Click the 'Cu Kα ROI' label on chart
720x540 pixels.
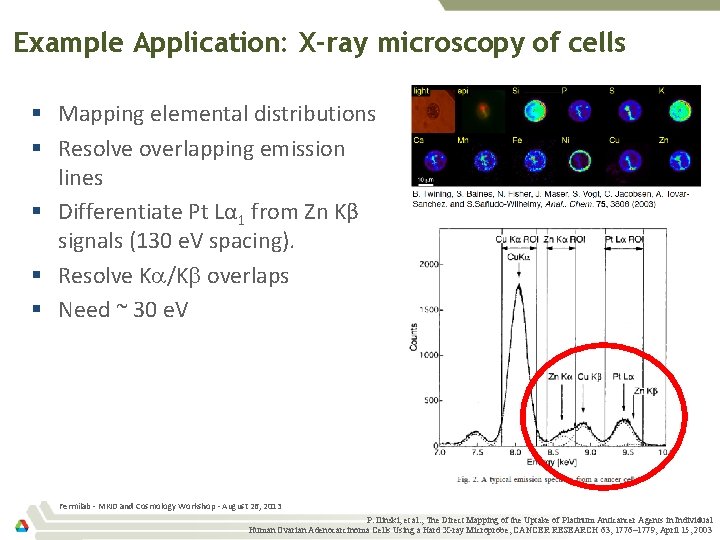[517, 239]
